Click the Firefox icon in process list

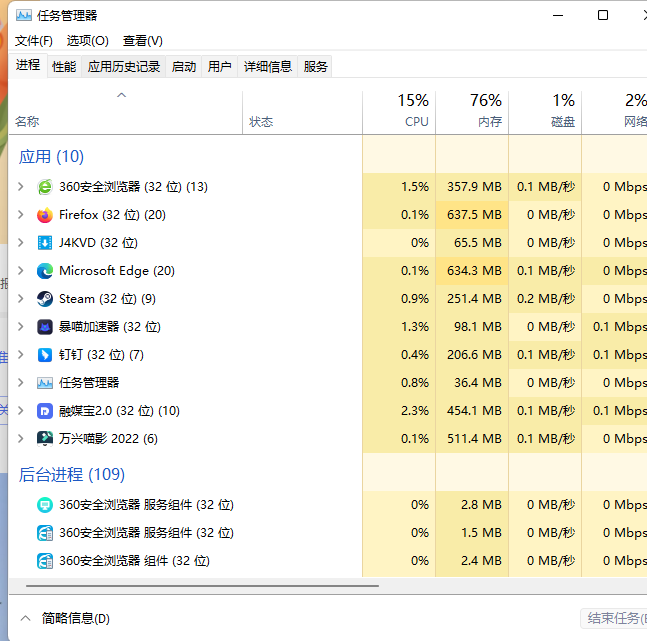(45, 215)
